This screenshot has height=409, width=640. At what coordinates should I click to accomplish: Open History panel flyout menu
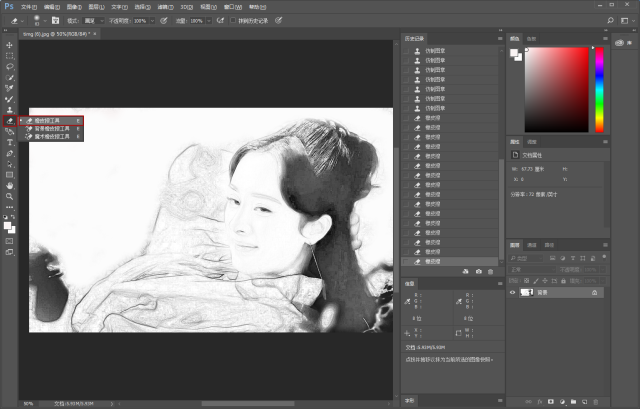tap(500, 38)
